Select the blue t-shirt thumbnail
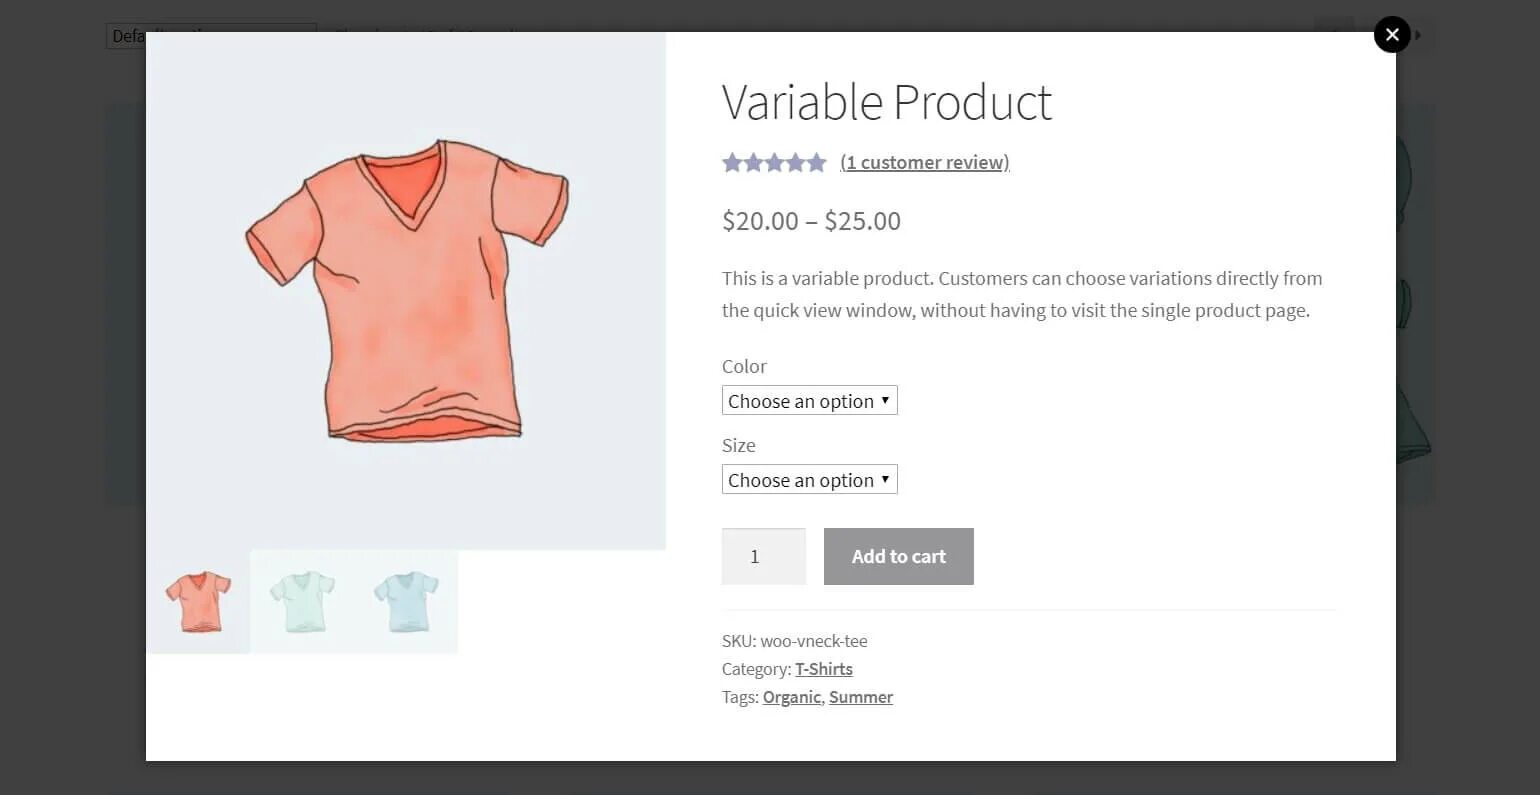The image size is (1540, 795). pyautogui.click(x=406, y=602)
